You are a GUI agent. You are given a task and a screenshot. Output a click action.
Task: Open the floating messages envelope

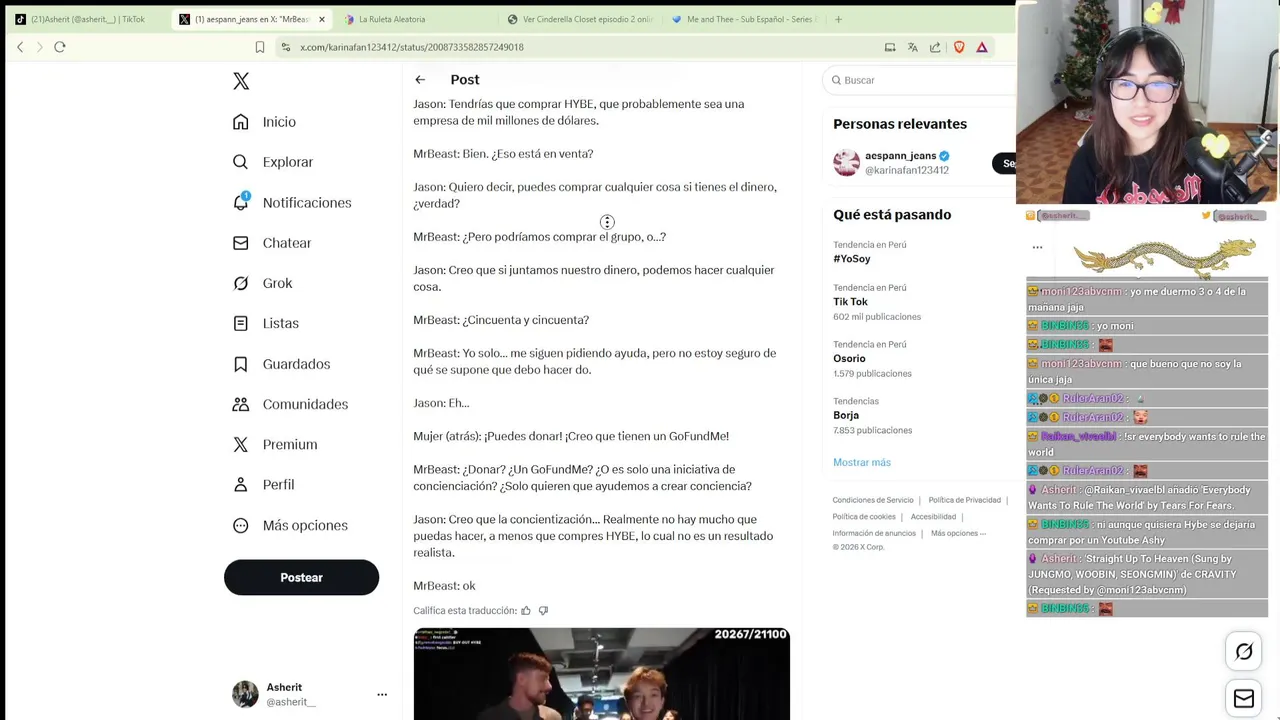(x=1244, y=699)
